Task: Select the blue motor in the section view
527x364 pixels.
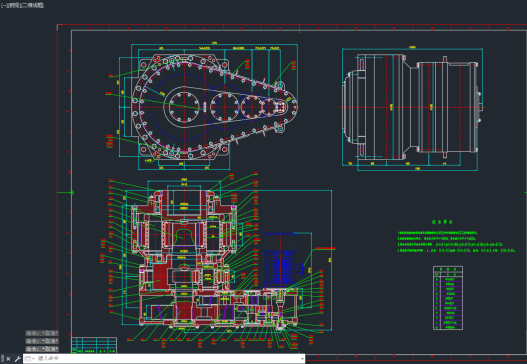Action: 282,260
